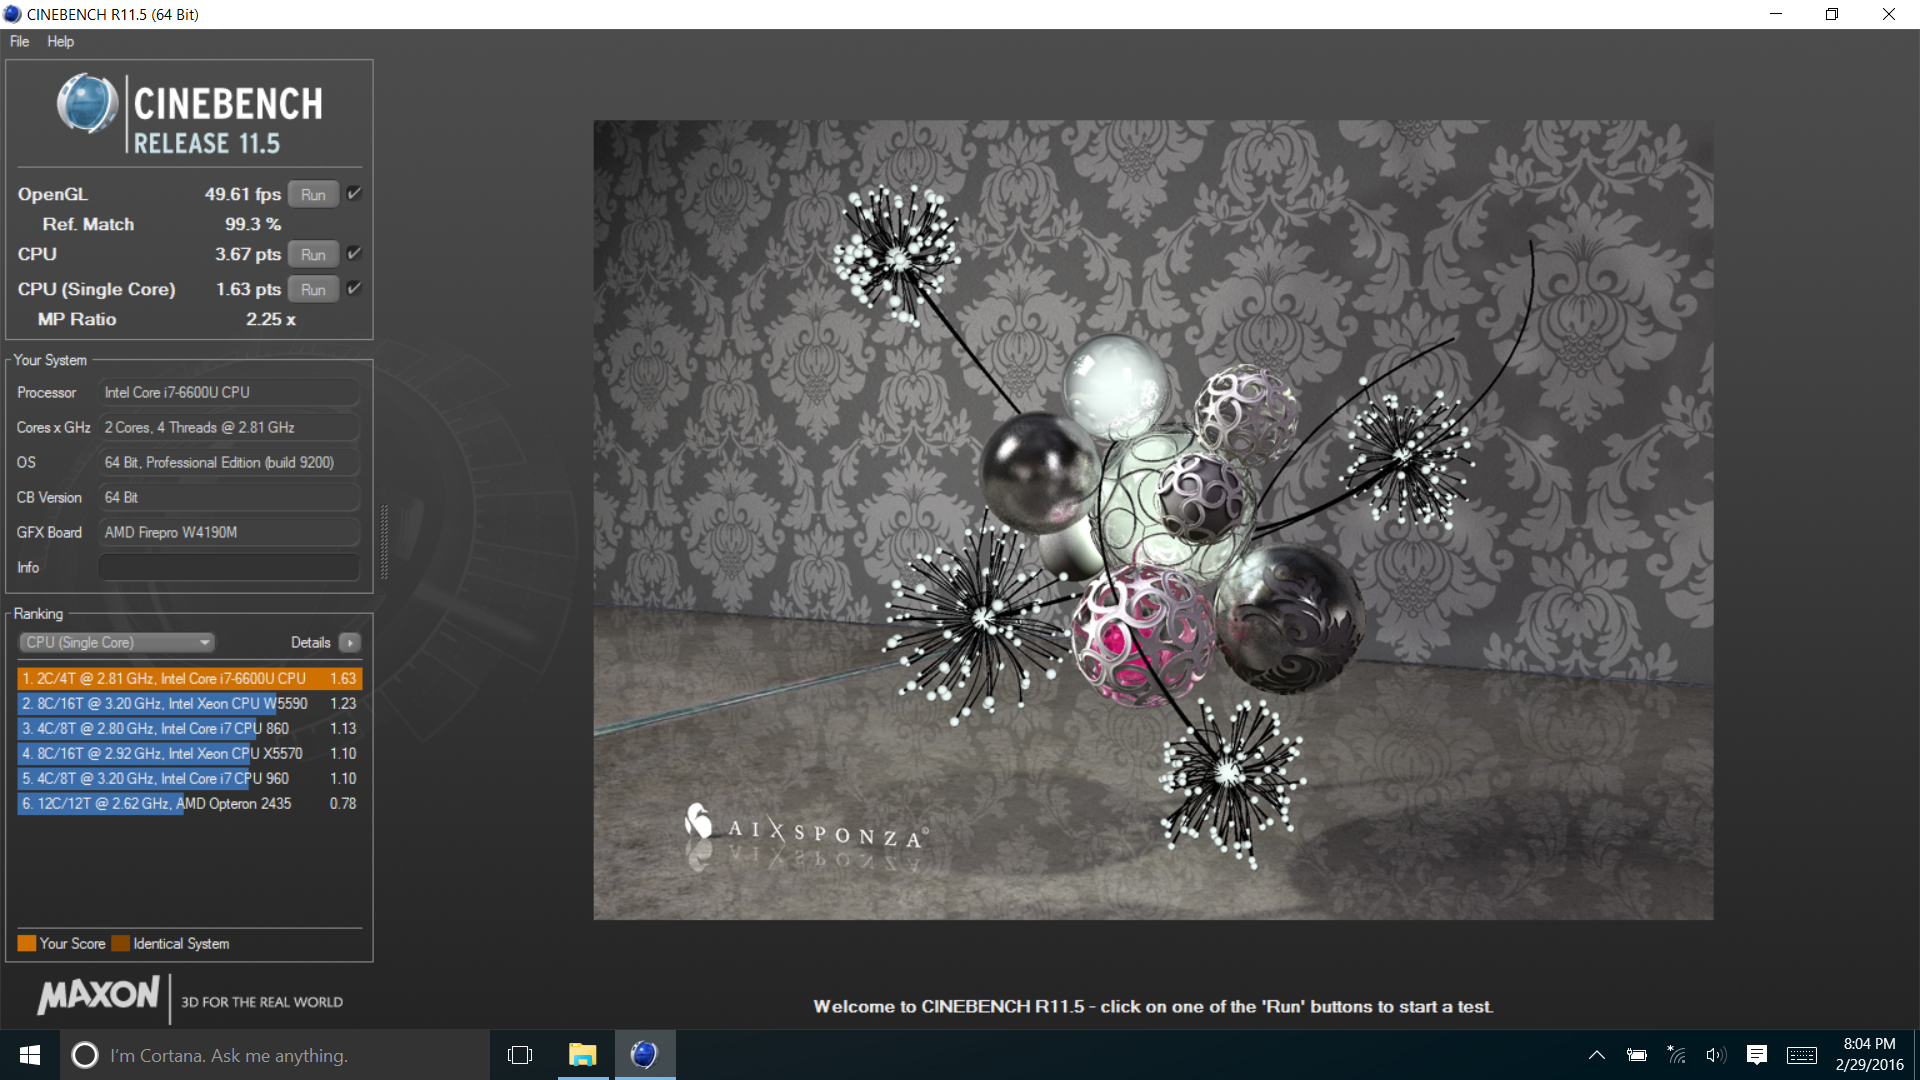Click the Processor field Intel Core i7-6600U

pyautogui.click(x=229, y=393)
